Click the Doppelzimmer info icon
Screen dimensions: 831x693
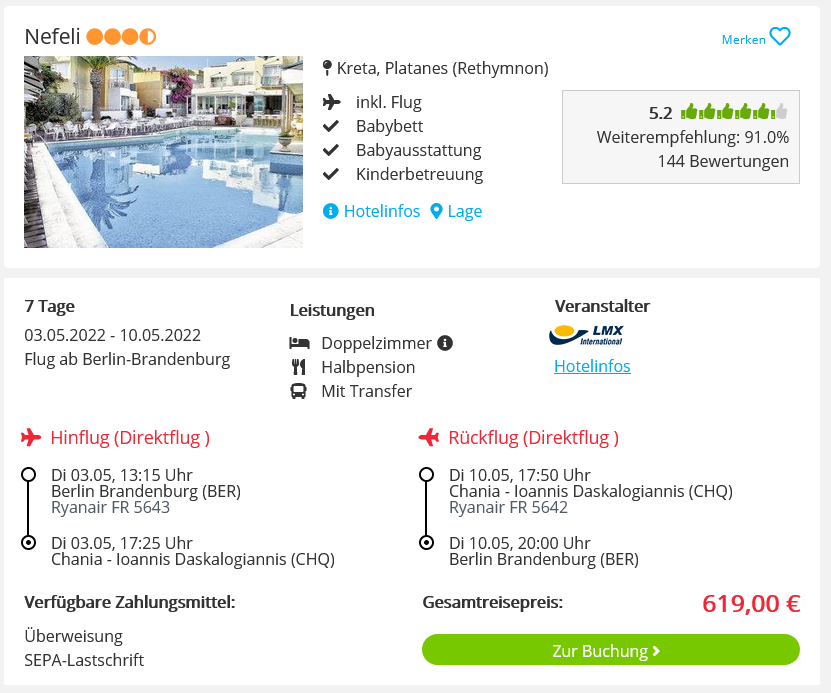445,343
